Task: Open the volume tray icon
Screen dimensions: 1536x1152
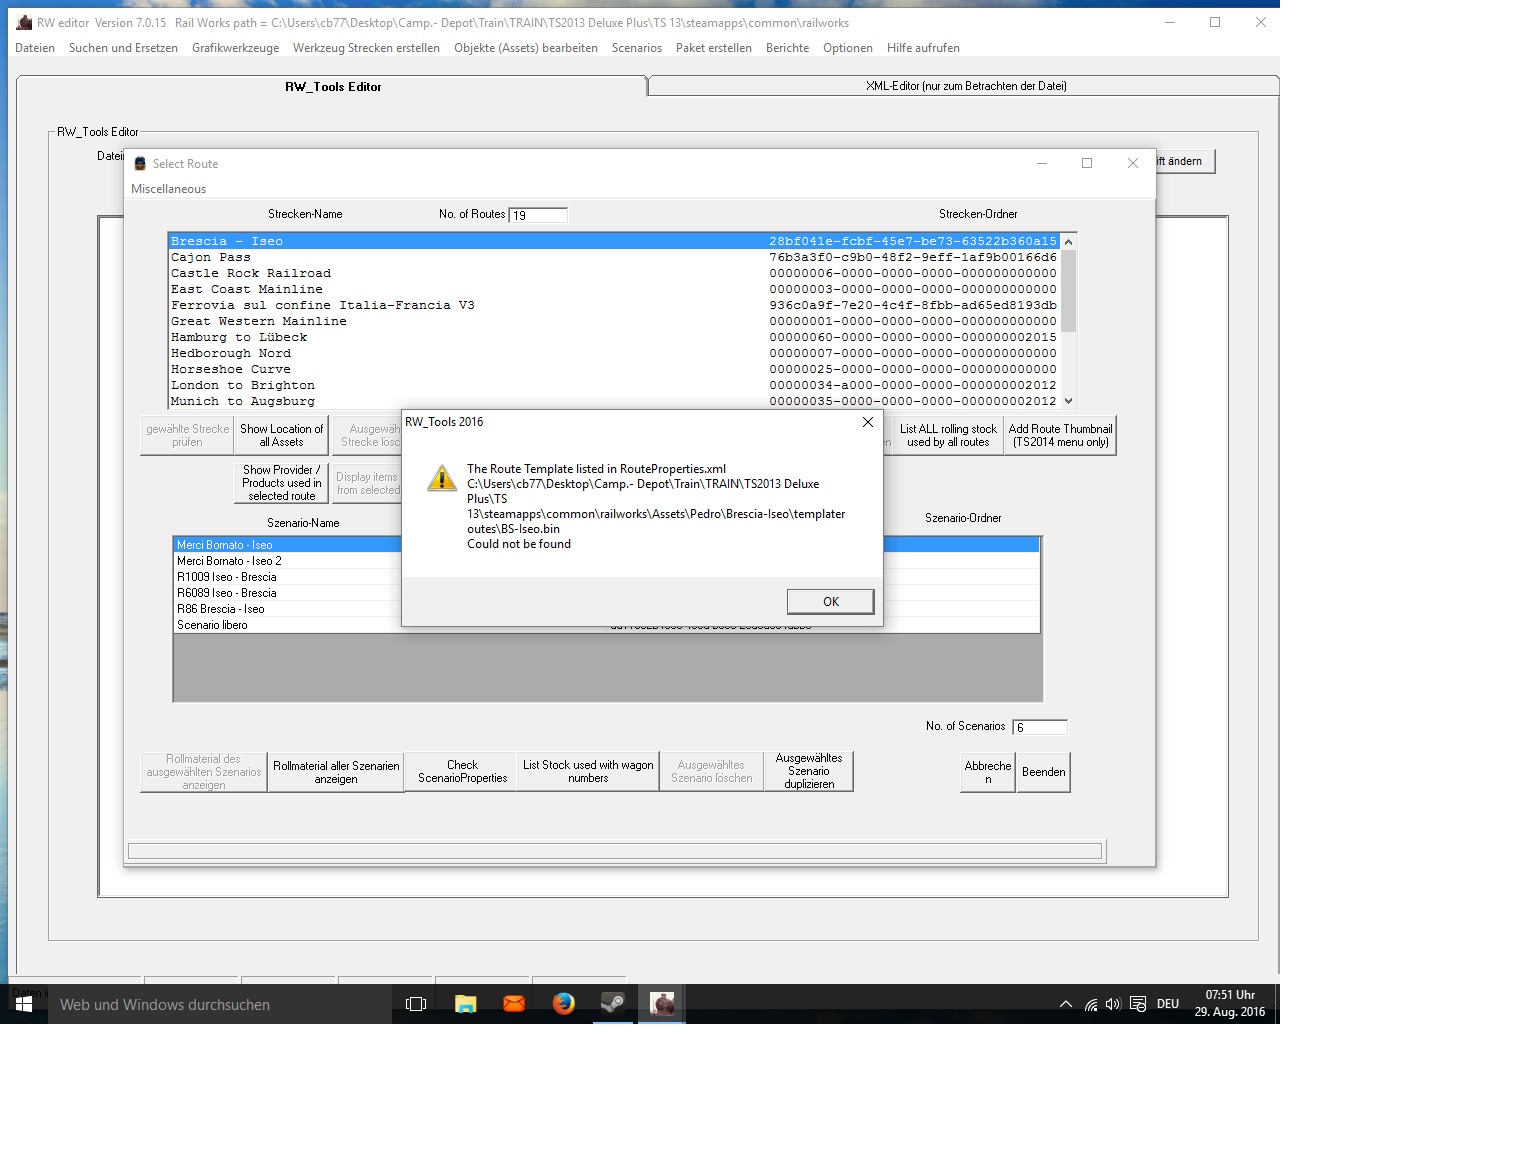Action: (1113, 1004)
